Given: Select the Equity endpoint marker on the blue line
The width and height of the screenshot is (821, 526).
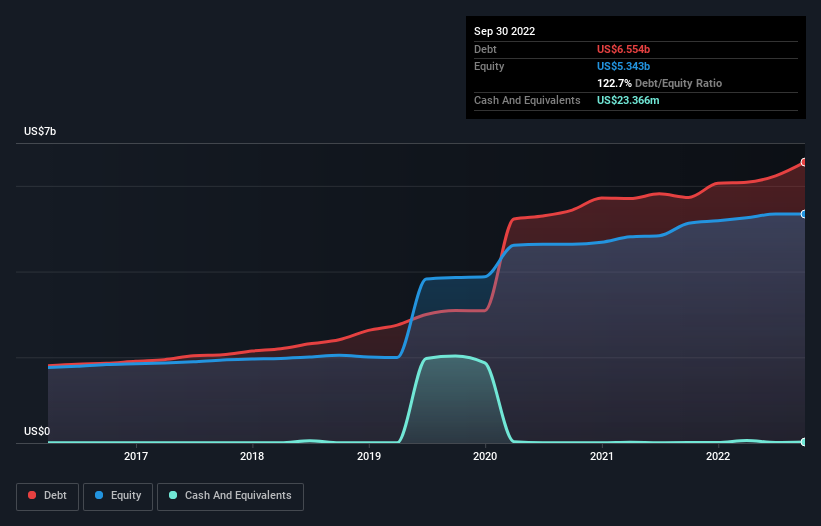Looking at the screenshot, I should tap(804, 214).
